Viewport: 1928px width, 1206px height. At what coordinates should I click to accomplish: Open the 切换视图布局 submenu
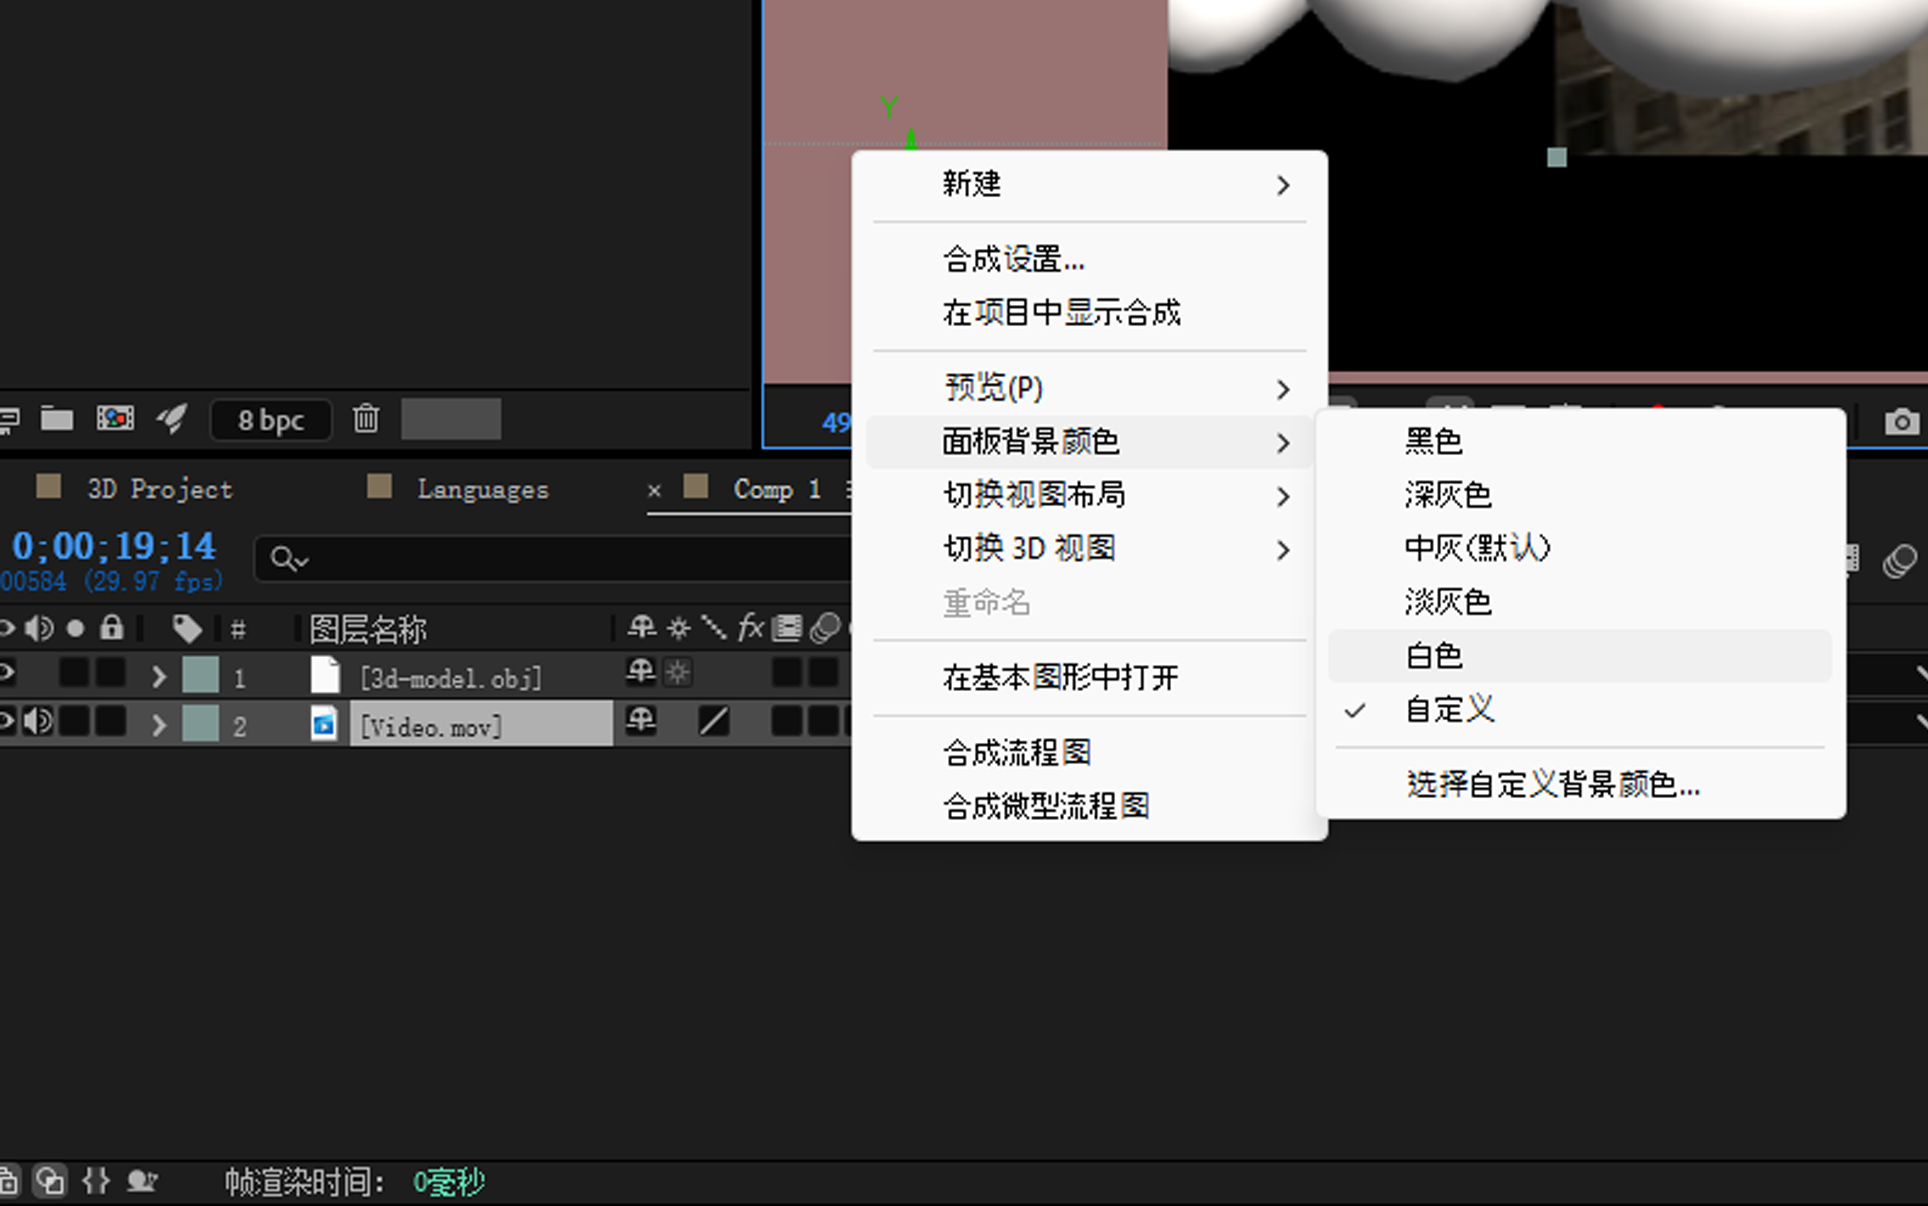(x=1089, y=495)
